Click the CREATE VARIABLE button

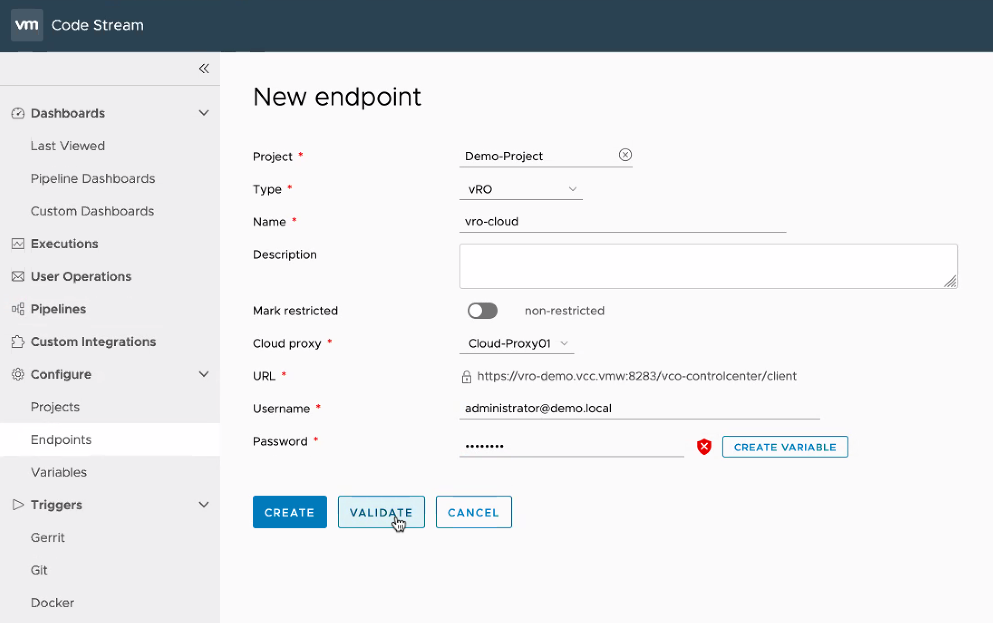pos(785,447)
